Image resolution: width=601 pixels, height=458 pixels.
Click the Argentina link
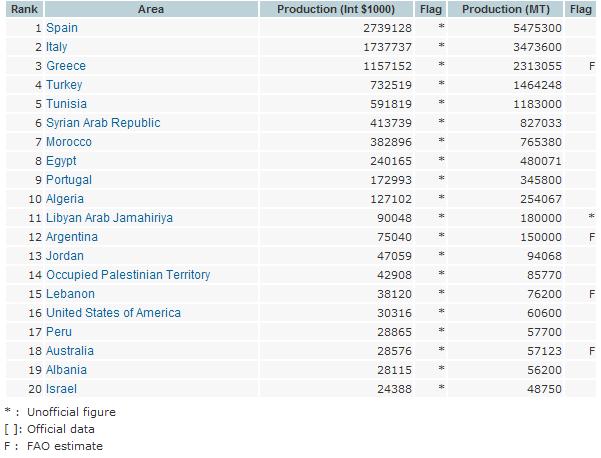pyautogui.click(x=72, y=237)
